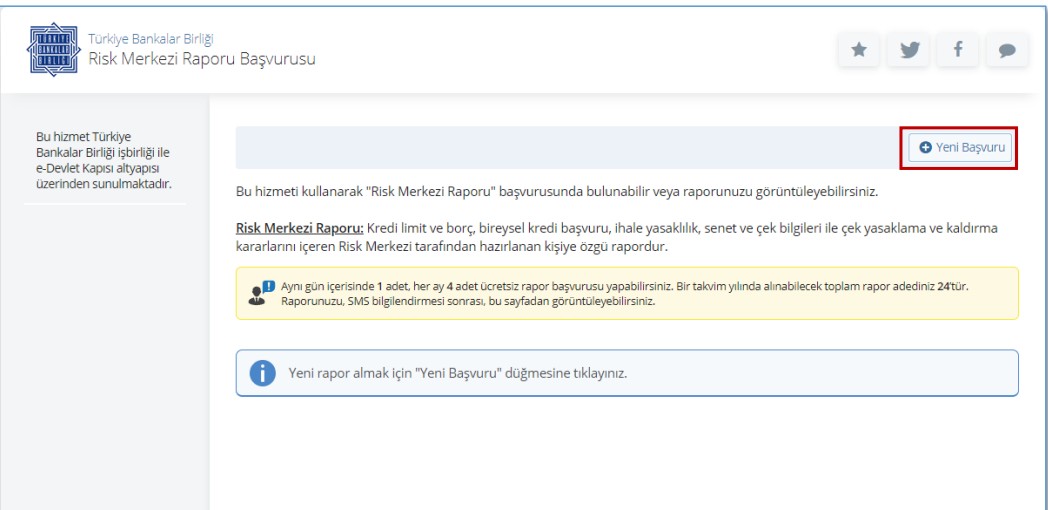Click the person alert icon in yellow notice
This screenshot has width=1048, height=510.
point(261,293)
